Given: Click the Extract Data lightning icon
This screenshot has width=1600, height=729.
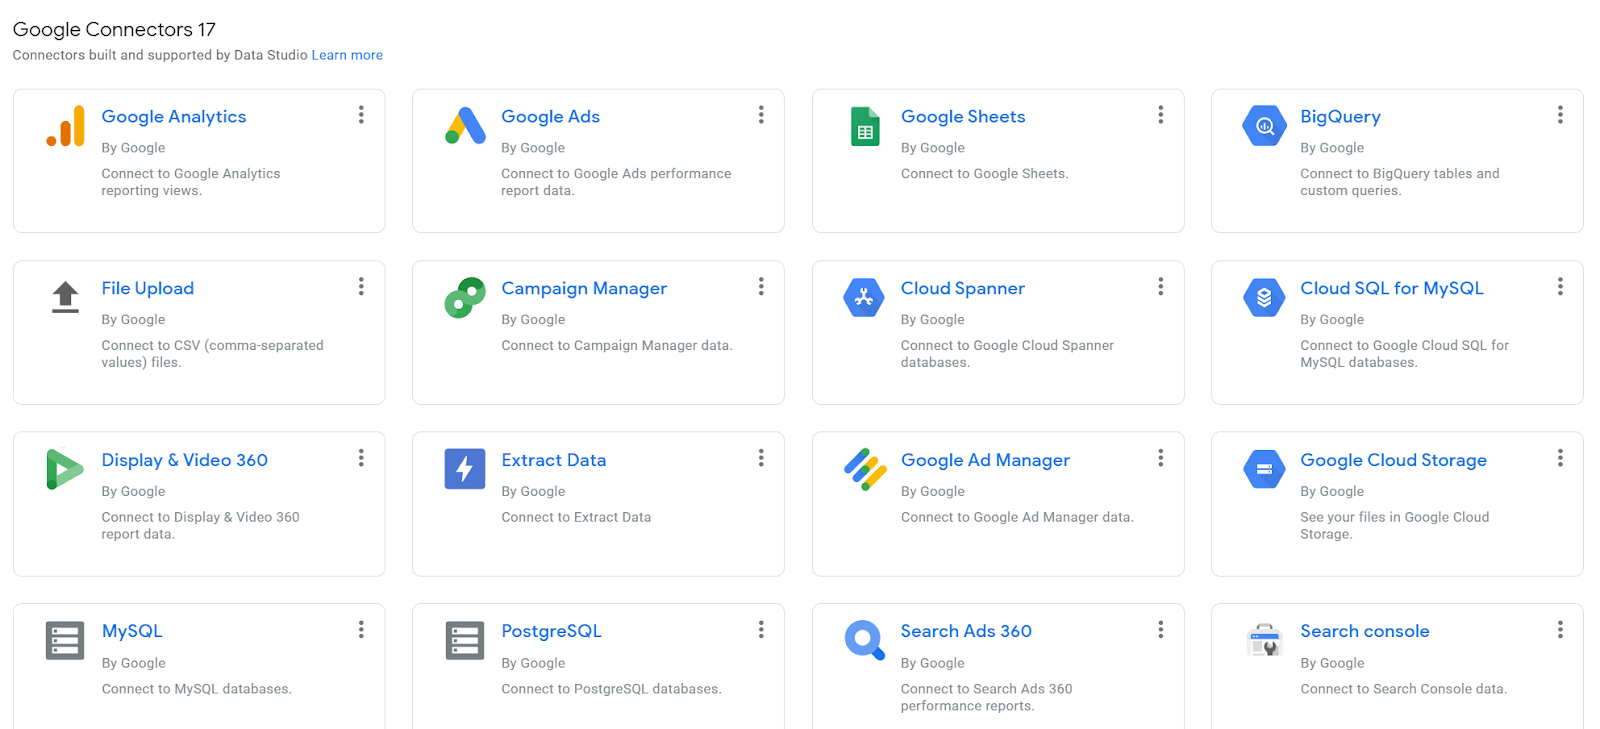Looking at the screenshot, I should [465, 469].
